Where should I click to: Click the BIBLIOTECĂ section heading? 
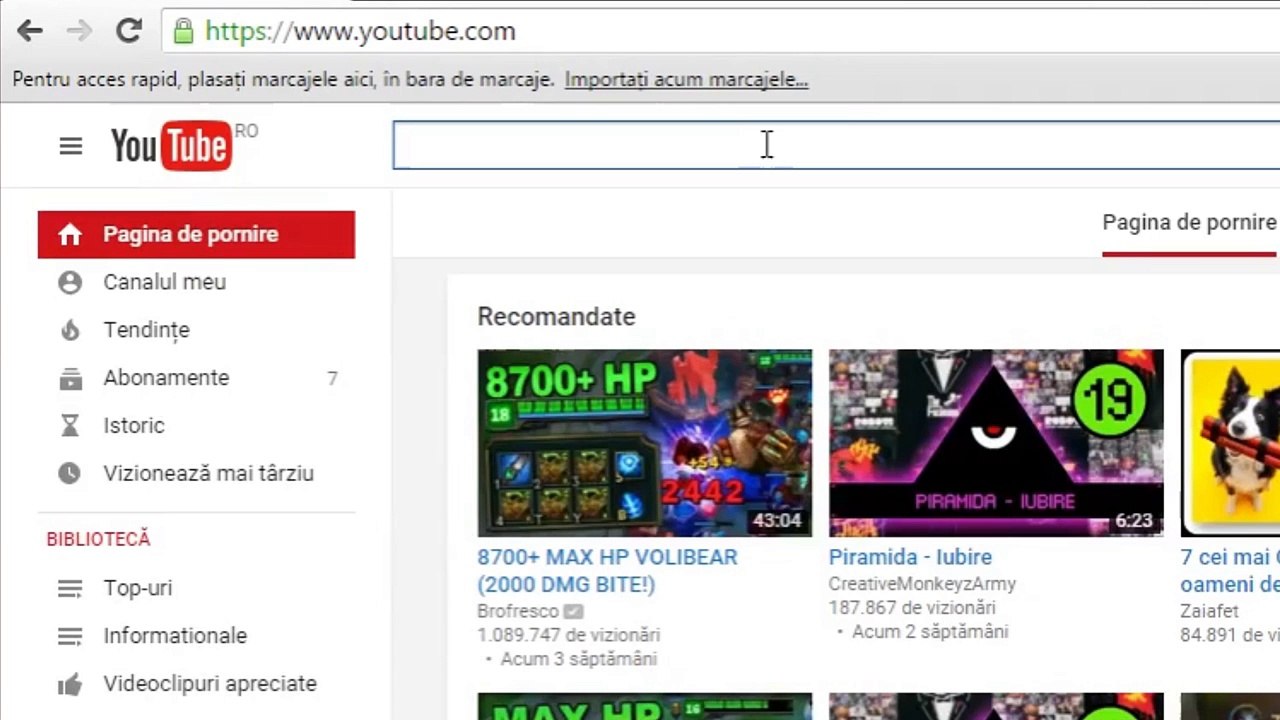pos(98,539)
